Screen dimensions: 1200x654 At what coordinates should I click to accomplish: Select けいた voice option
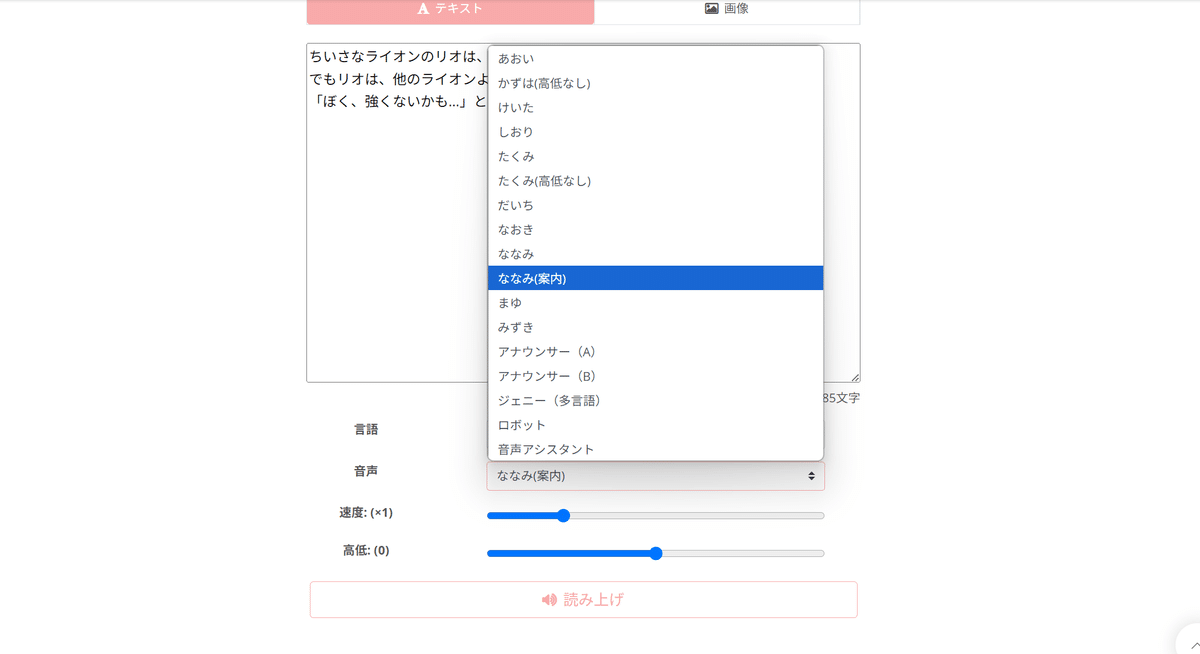click(655, 107)
